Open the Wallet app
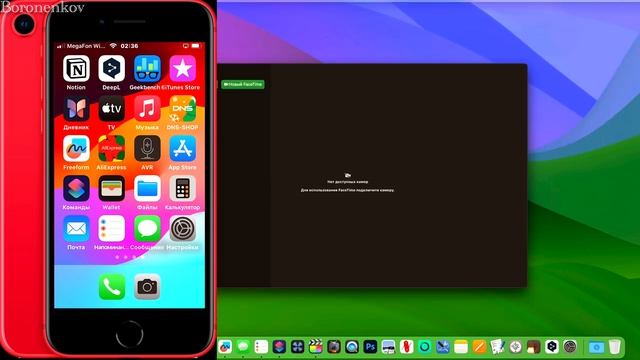 tap(111, 189)
